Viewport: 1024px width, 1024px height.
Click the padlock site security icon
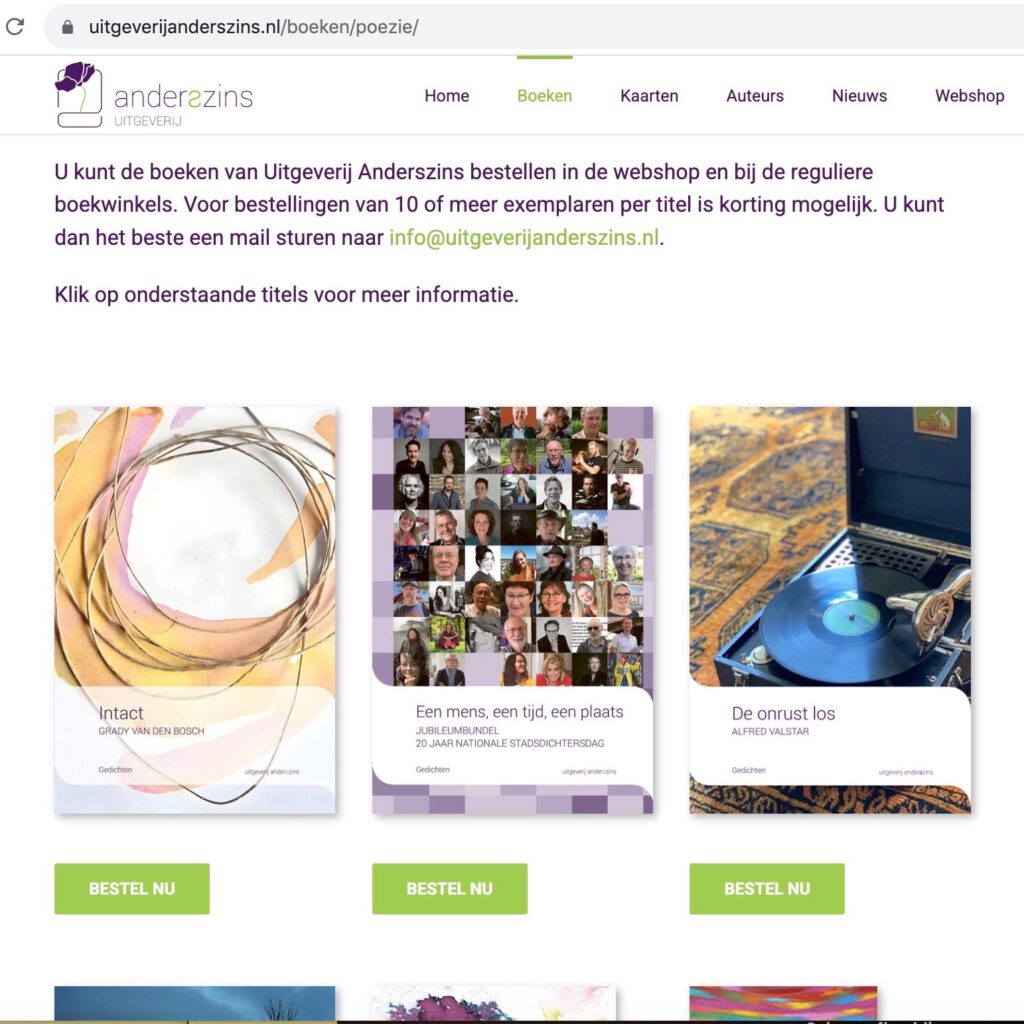(x=67, y=27)
